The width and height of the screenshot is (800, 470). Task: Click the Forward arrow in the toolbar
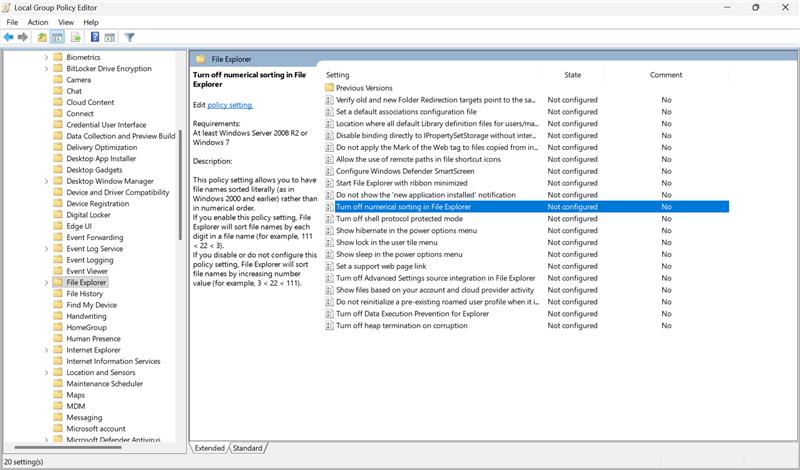click(22, 37)
